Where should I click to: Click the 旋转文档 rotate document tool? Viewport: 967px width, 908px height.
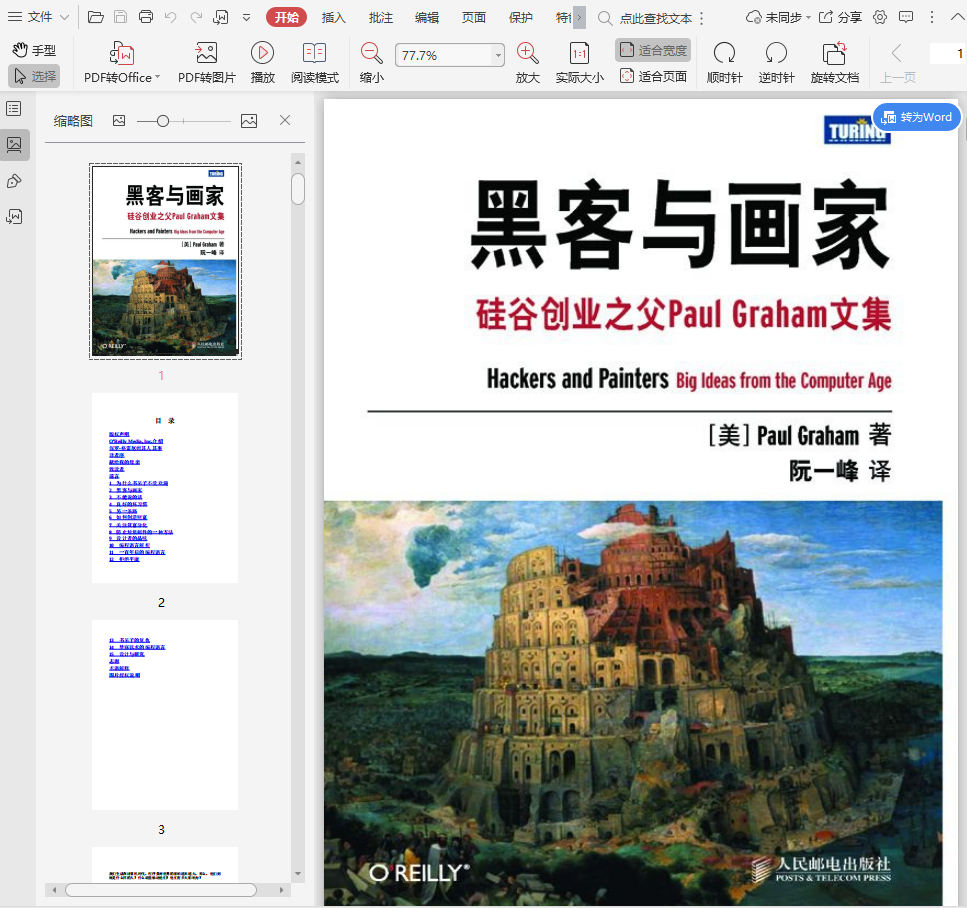point(834,62)
